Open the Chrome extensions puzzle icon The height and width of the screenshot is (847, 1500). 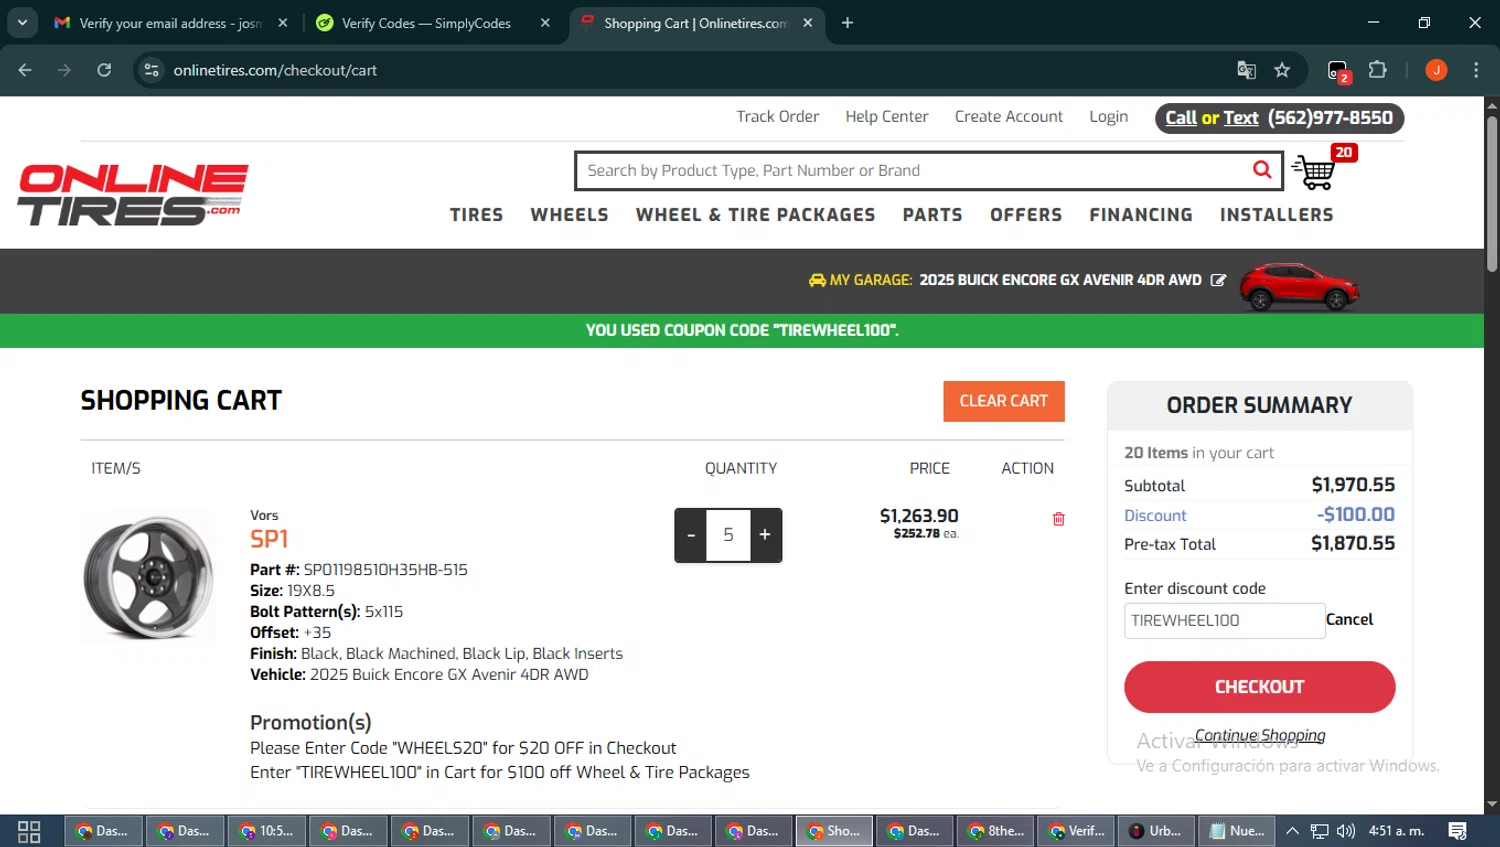coord(1378,70)
